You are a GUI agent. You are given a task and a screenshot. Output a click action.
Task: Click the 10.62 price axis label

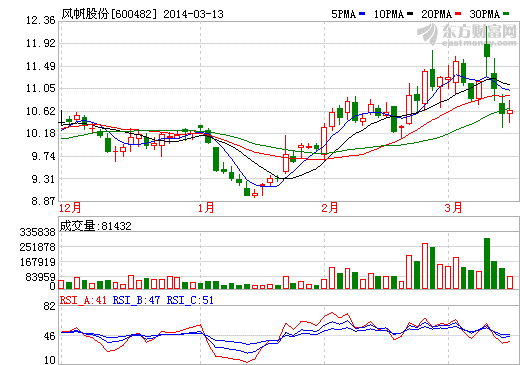point(41,111)
